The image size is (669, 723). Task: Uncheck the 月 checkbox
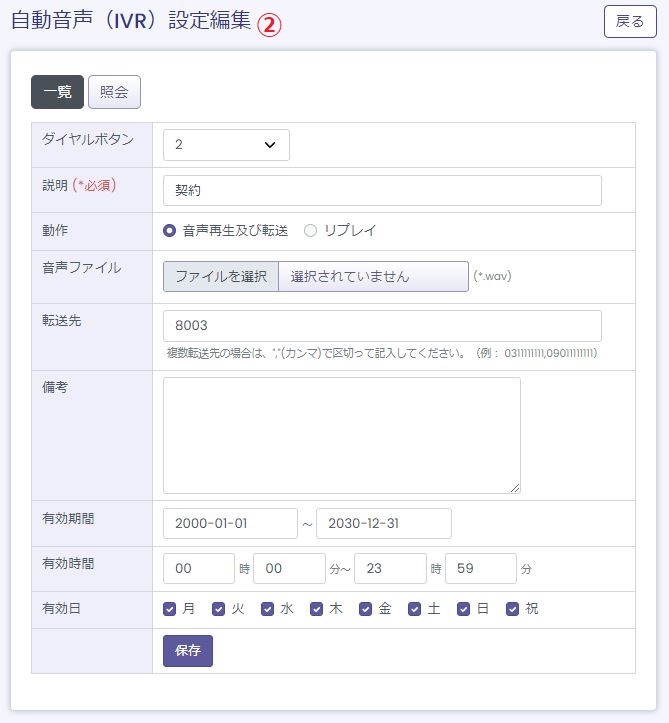pyautogui.click(x=170, y=608)
